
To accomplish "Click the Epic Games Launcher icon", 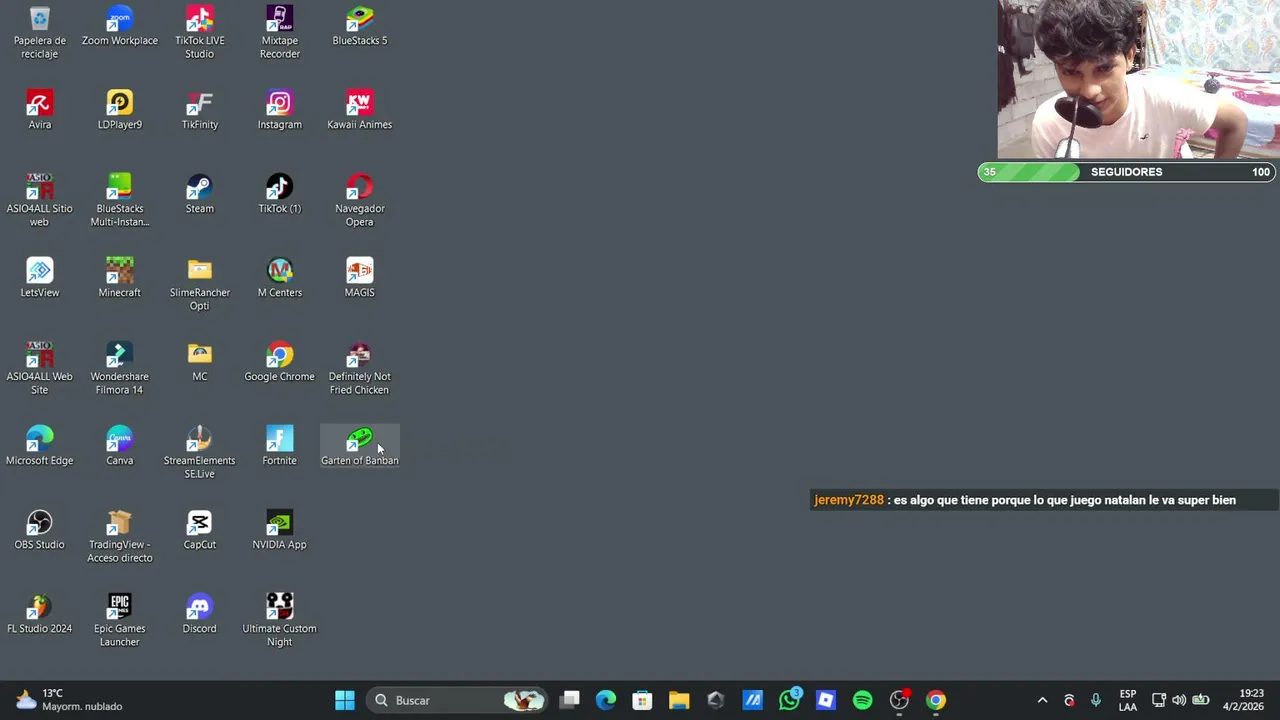I will point(120,619).
